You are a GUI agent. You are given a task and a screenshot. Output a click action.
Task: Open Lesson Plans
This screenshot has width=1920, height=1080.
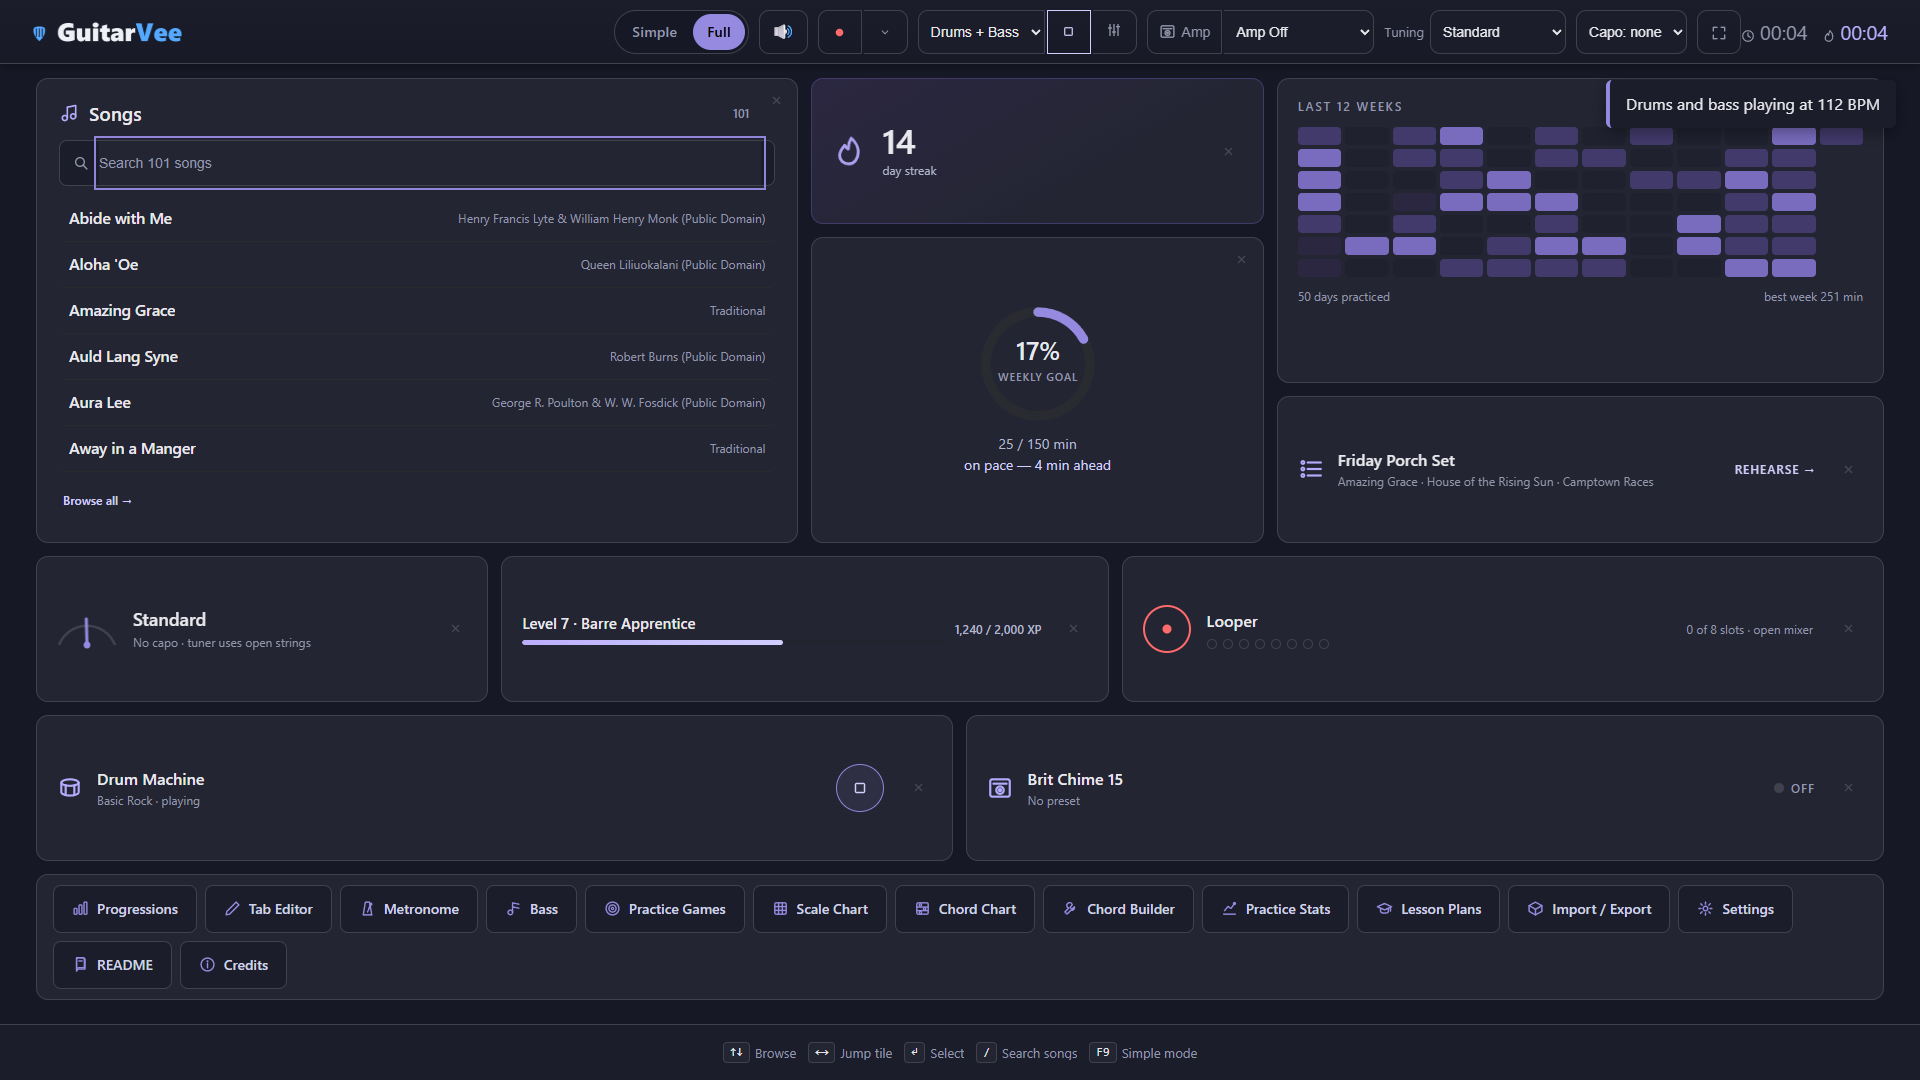click(x=1428, y=909)
